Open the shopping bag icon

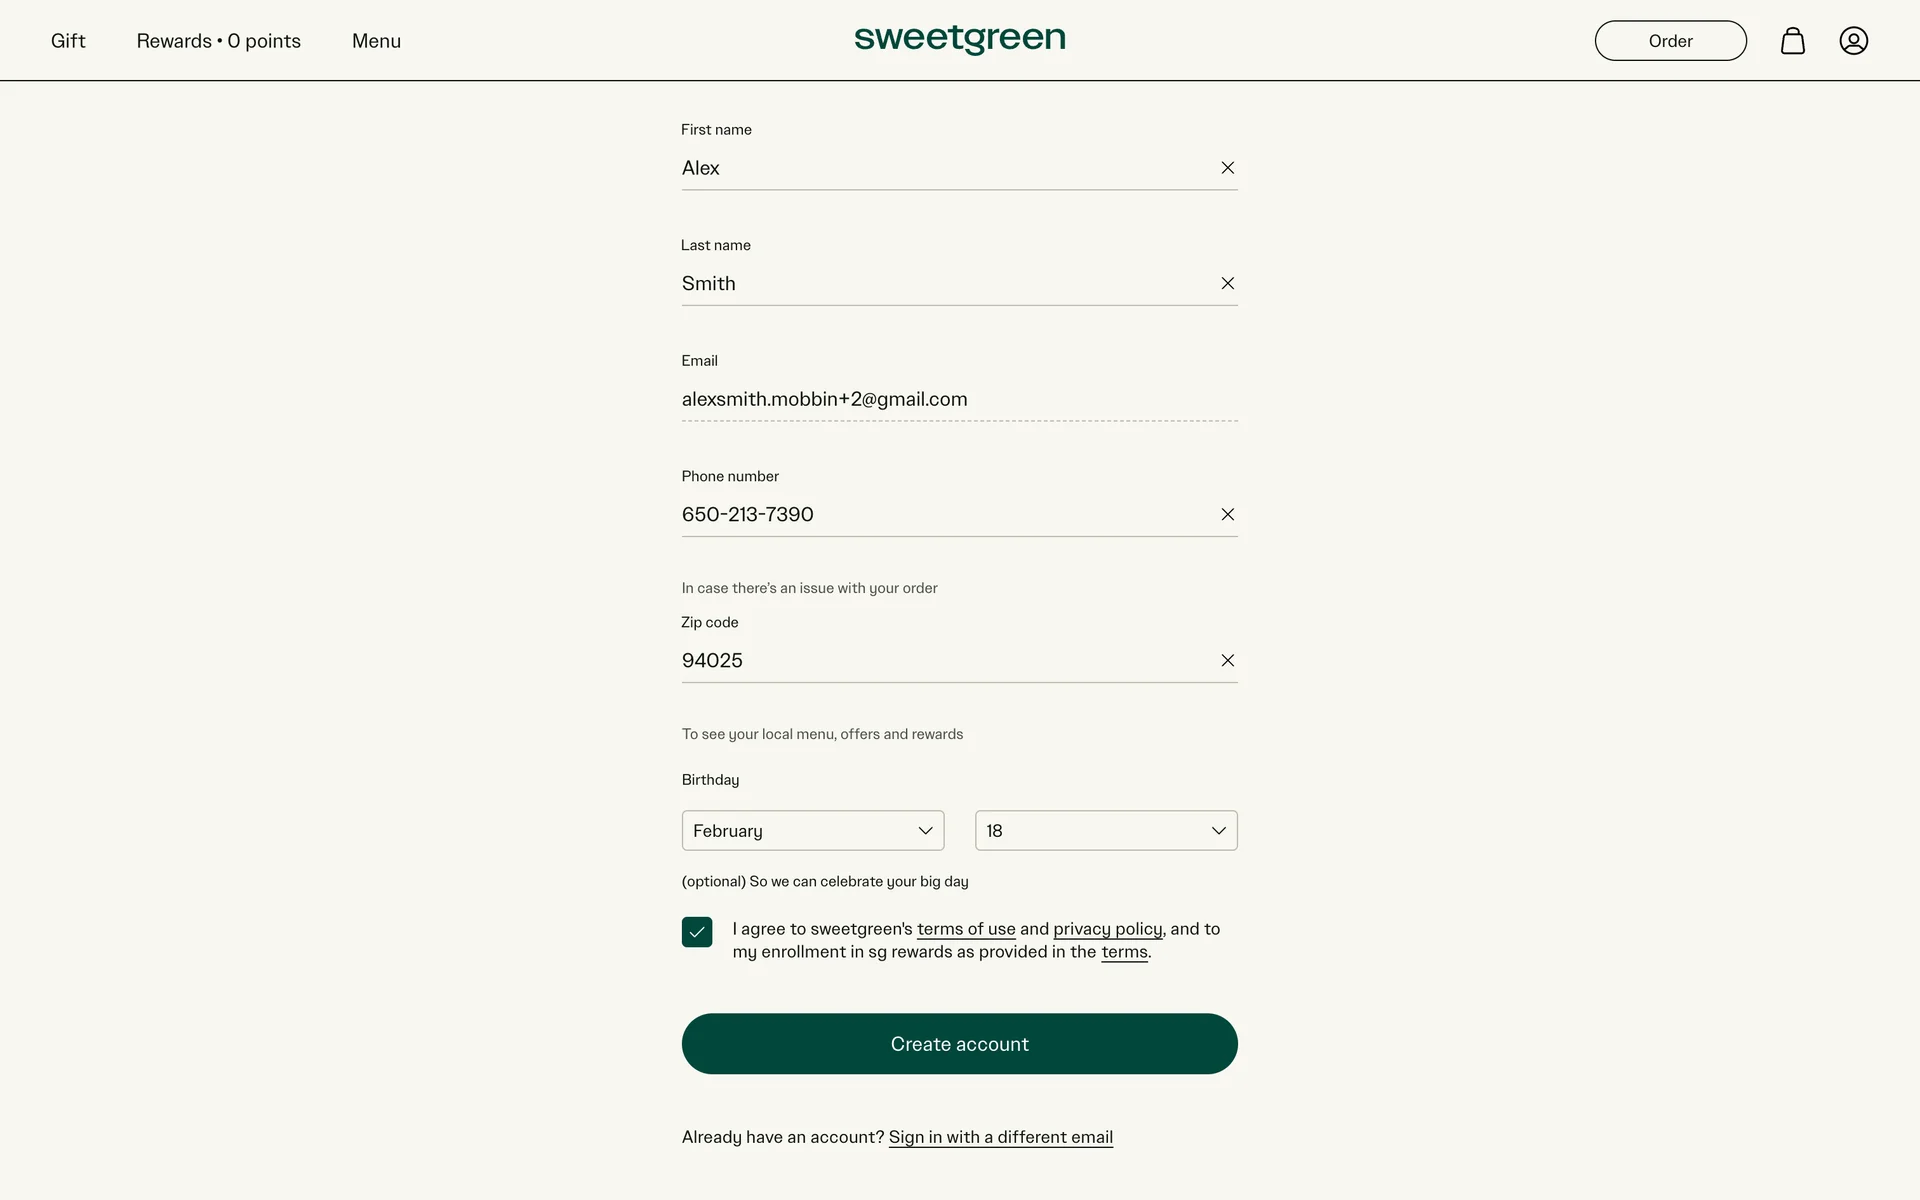pyautogui.click(x=1792, y=41)
